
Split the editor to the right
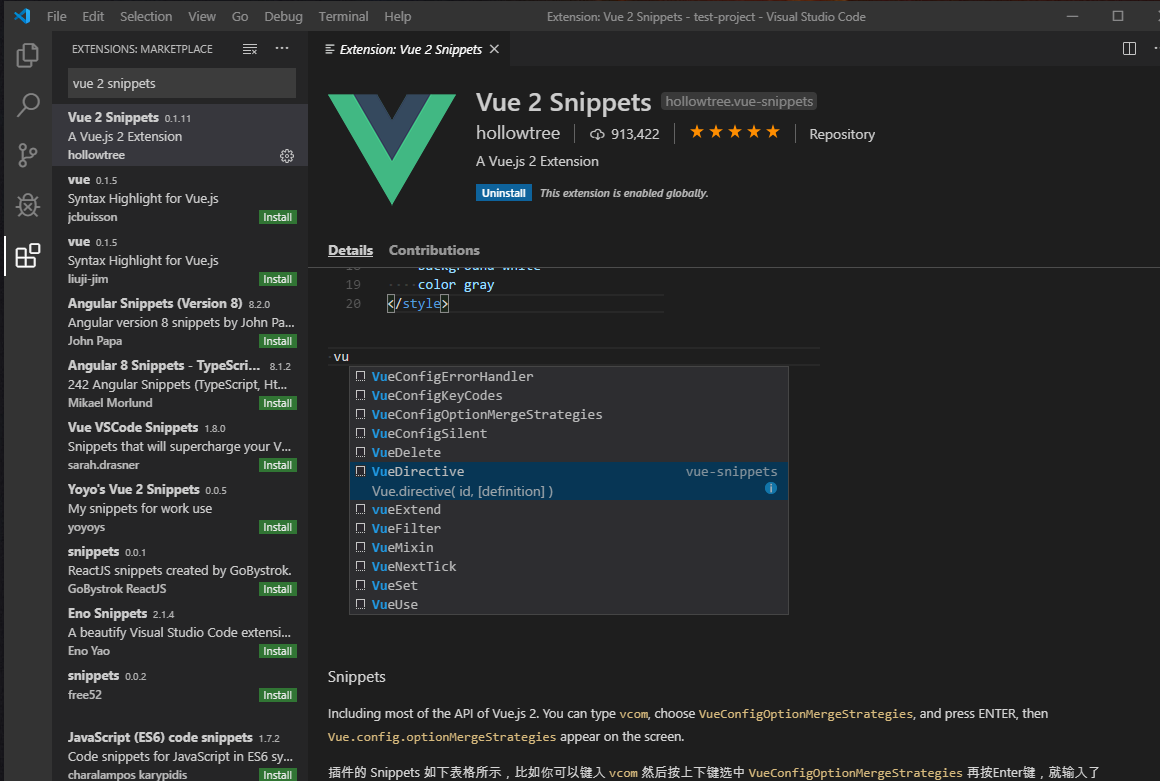(1129, 49)
